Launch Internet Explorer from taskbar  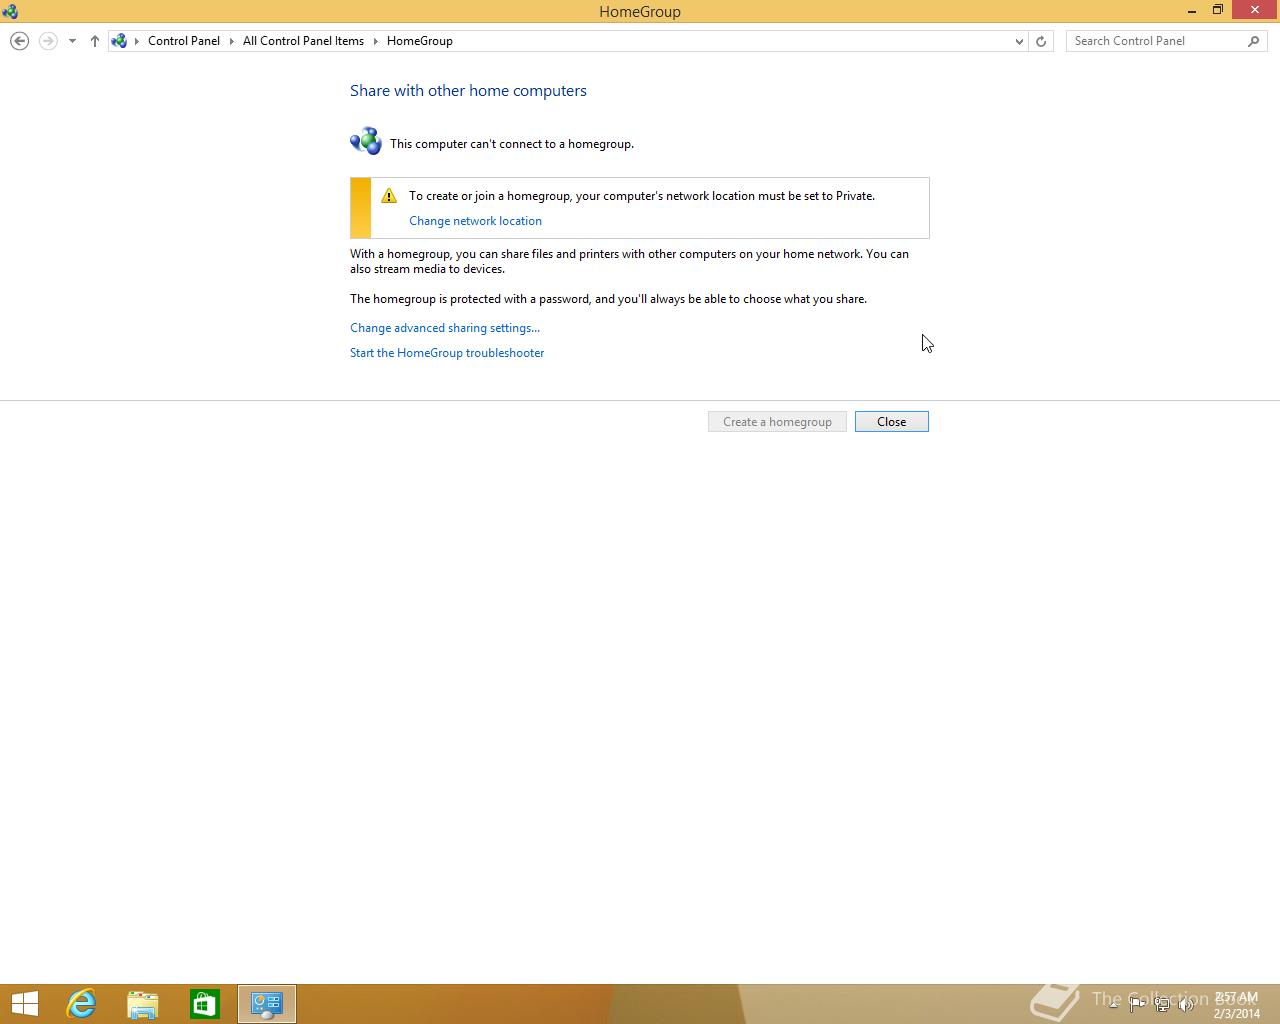point(81,1004)
